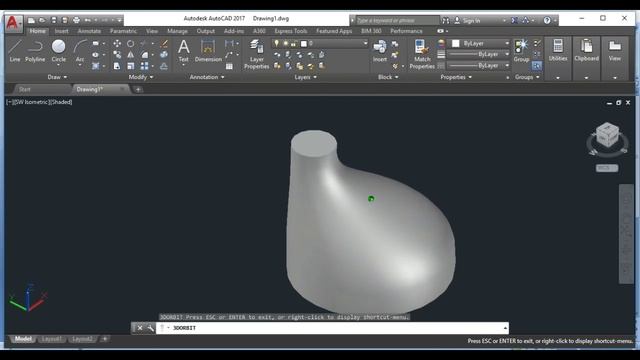Open the Utilities panel button
Viewport: 640px width, 360px height.
(x=558, y=58)
